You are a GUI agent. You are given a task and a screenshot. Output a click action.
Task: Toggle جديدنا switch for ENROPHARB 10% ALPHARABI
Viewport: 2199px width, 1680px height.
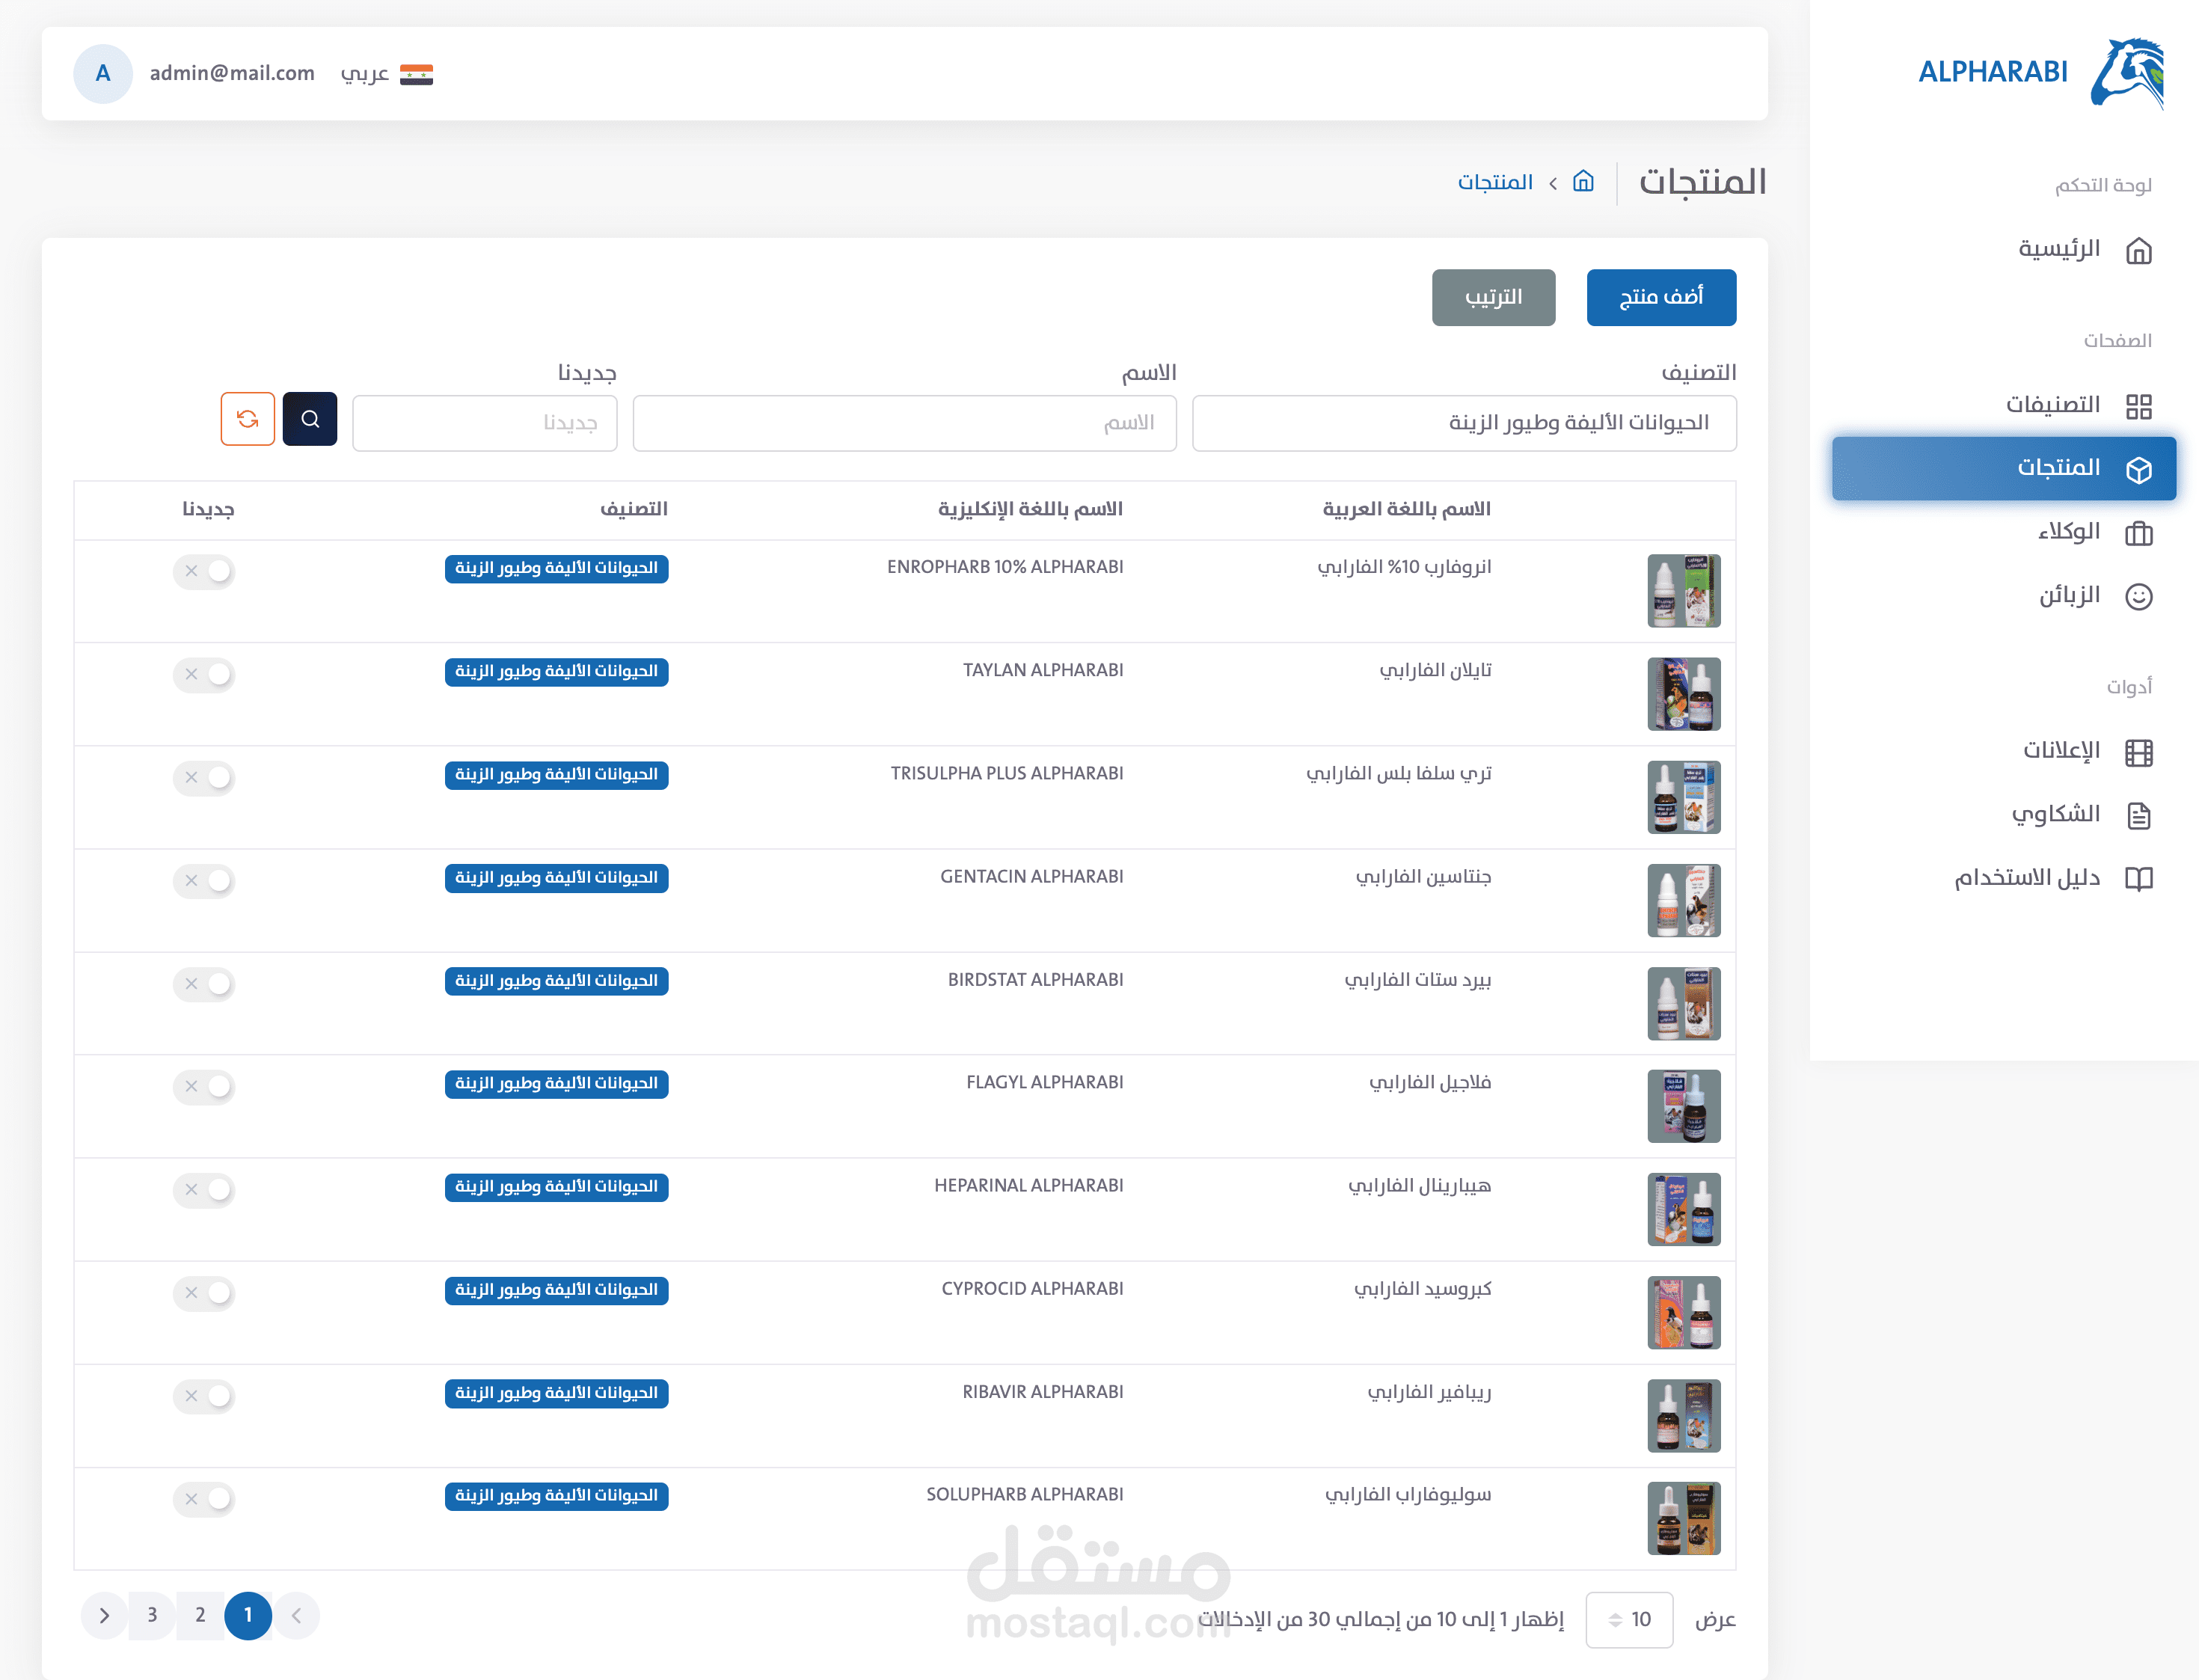[204, 571]
